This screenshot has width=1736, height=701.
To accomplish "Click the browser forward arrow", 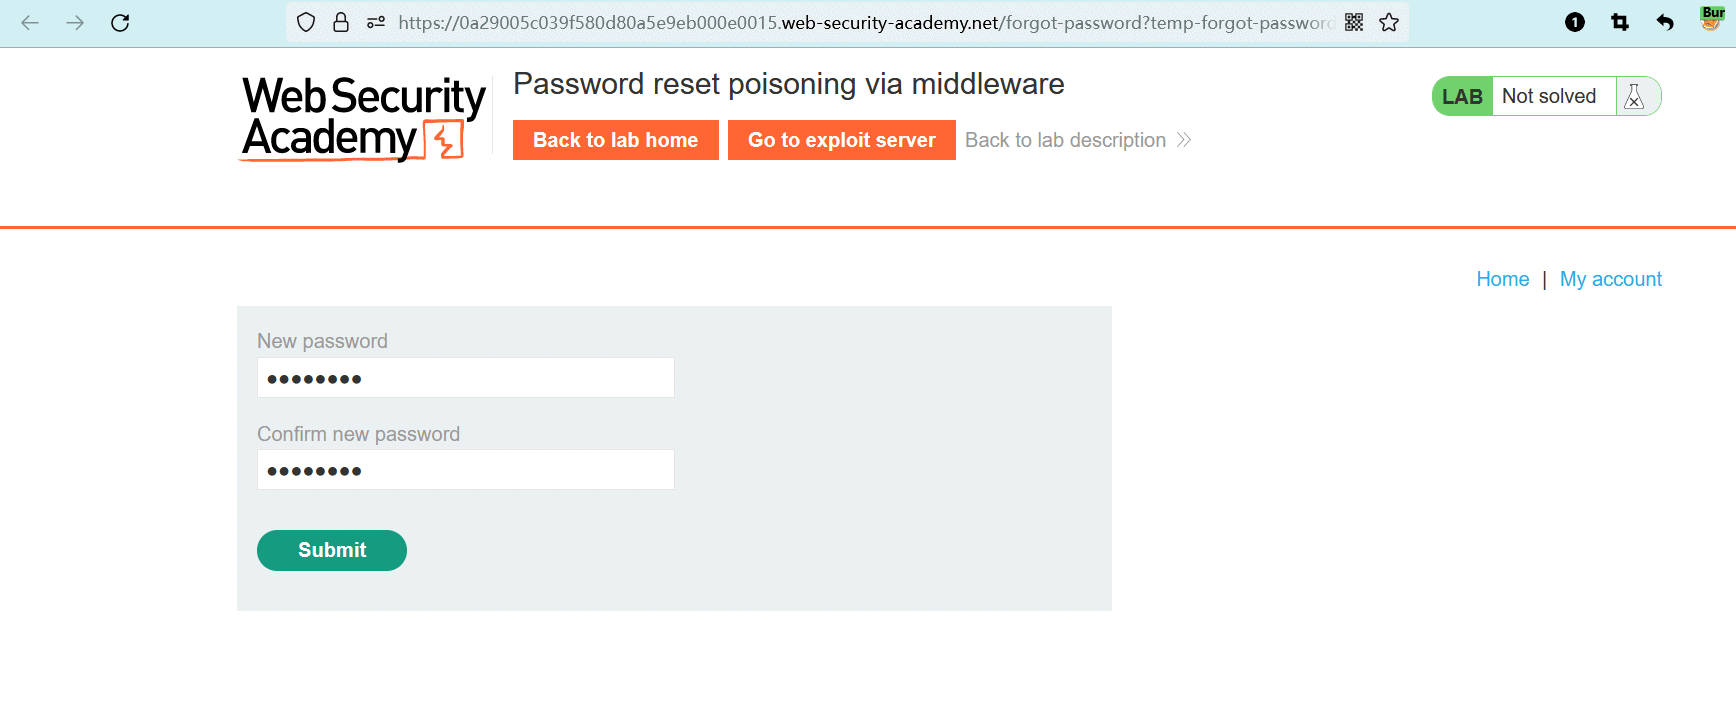I will point(75,23).
